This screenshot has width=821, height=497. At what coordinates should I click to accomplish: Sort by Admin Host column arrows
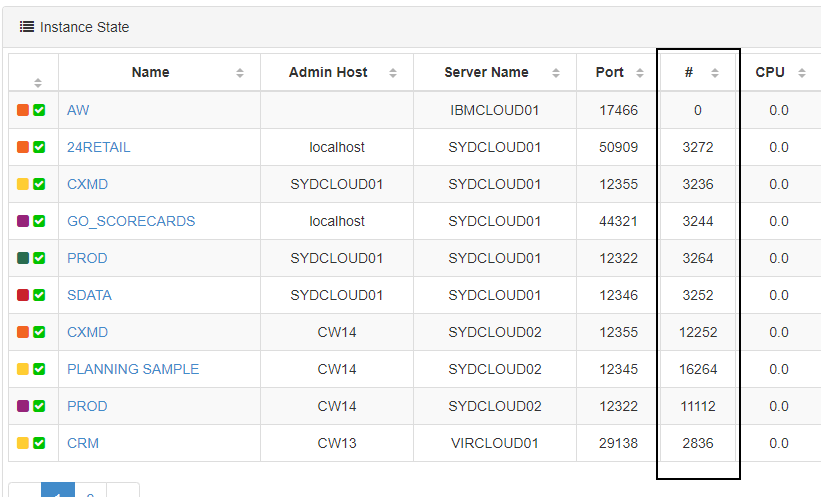(x=393, y=73)
